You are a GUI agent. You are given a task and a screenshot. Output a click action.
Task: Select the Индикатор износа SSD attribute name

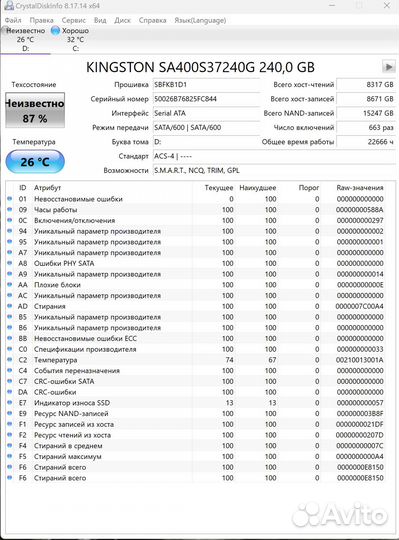[x=72, y=403]
